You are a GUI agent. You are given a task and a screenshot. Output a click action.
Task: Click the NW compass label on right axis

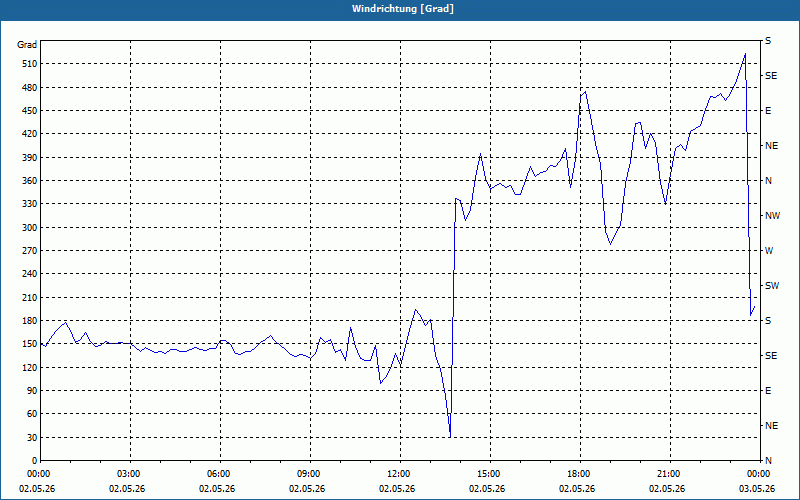coord(772,216)
